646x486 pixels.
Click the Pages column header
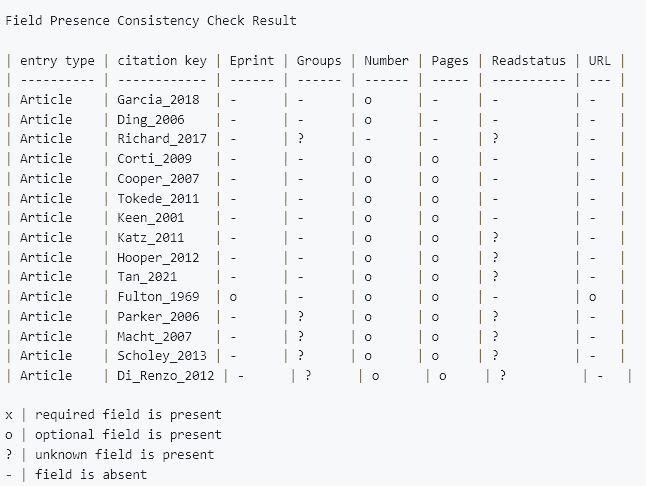(450, 61)
